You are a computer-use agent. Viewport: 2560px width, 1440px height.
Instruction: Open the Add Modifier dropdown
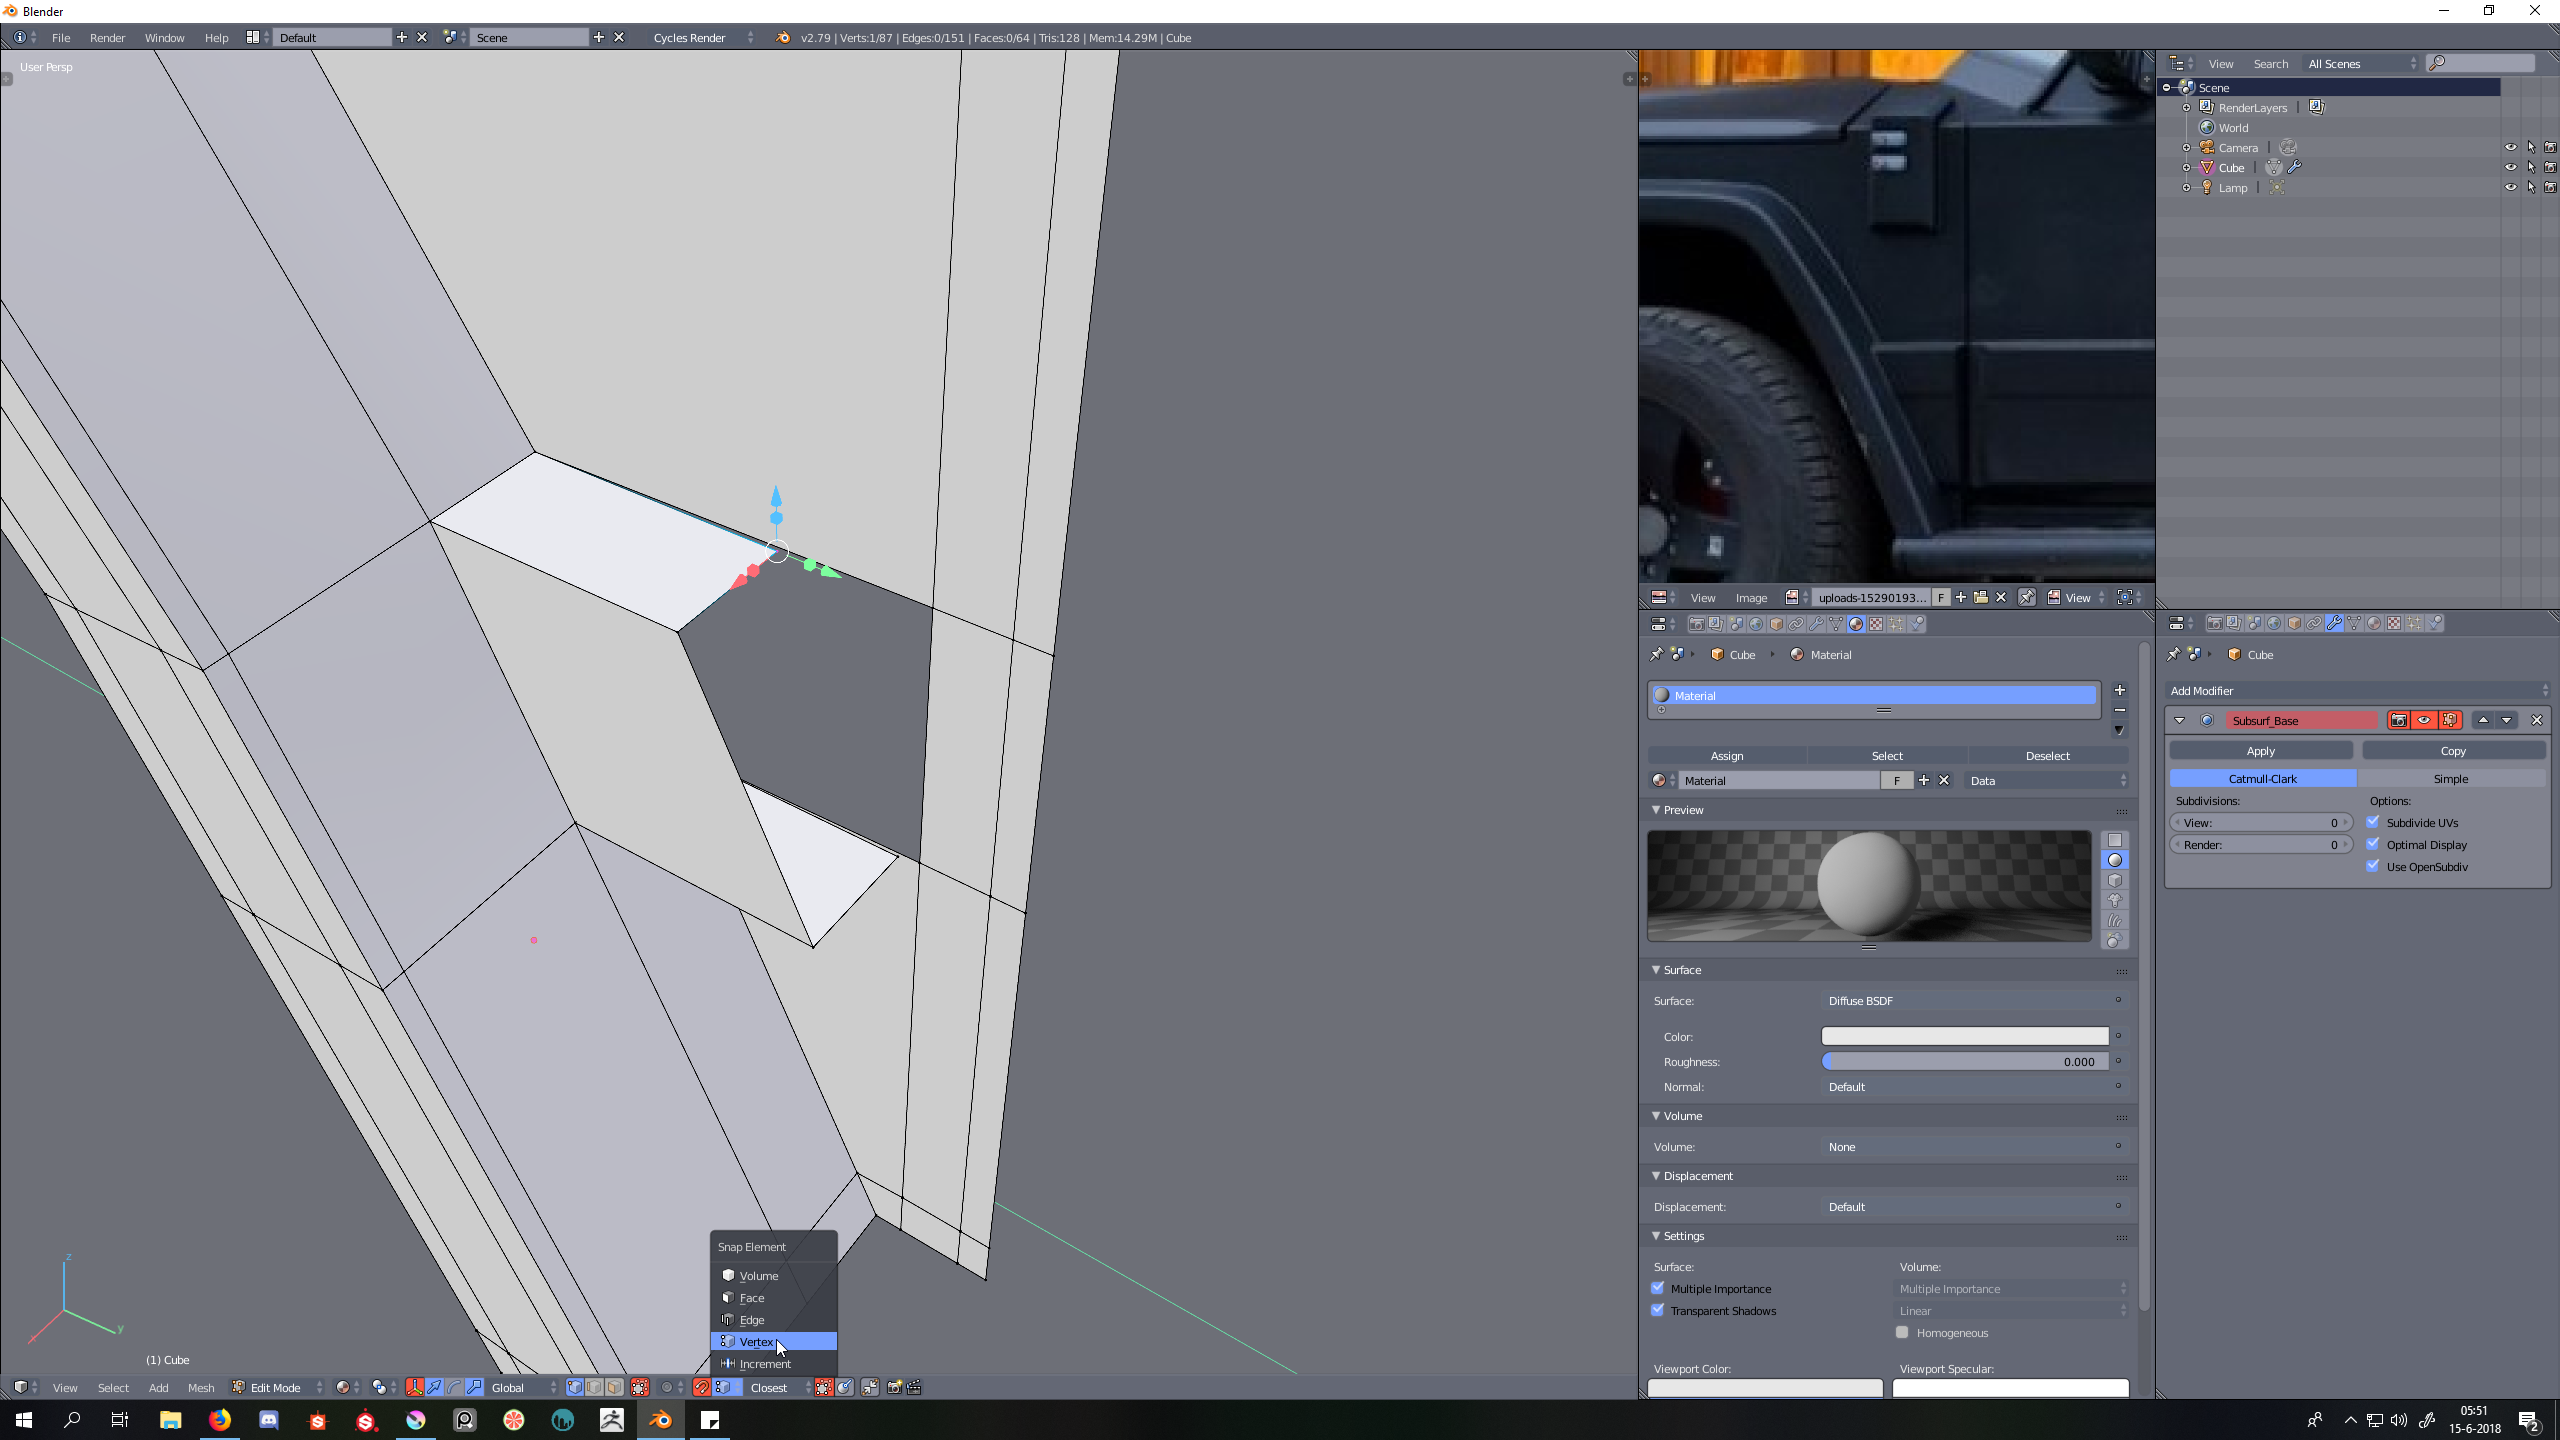point(2356,690)
